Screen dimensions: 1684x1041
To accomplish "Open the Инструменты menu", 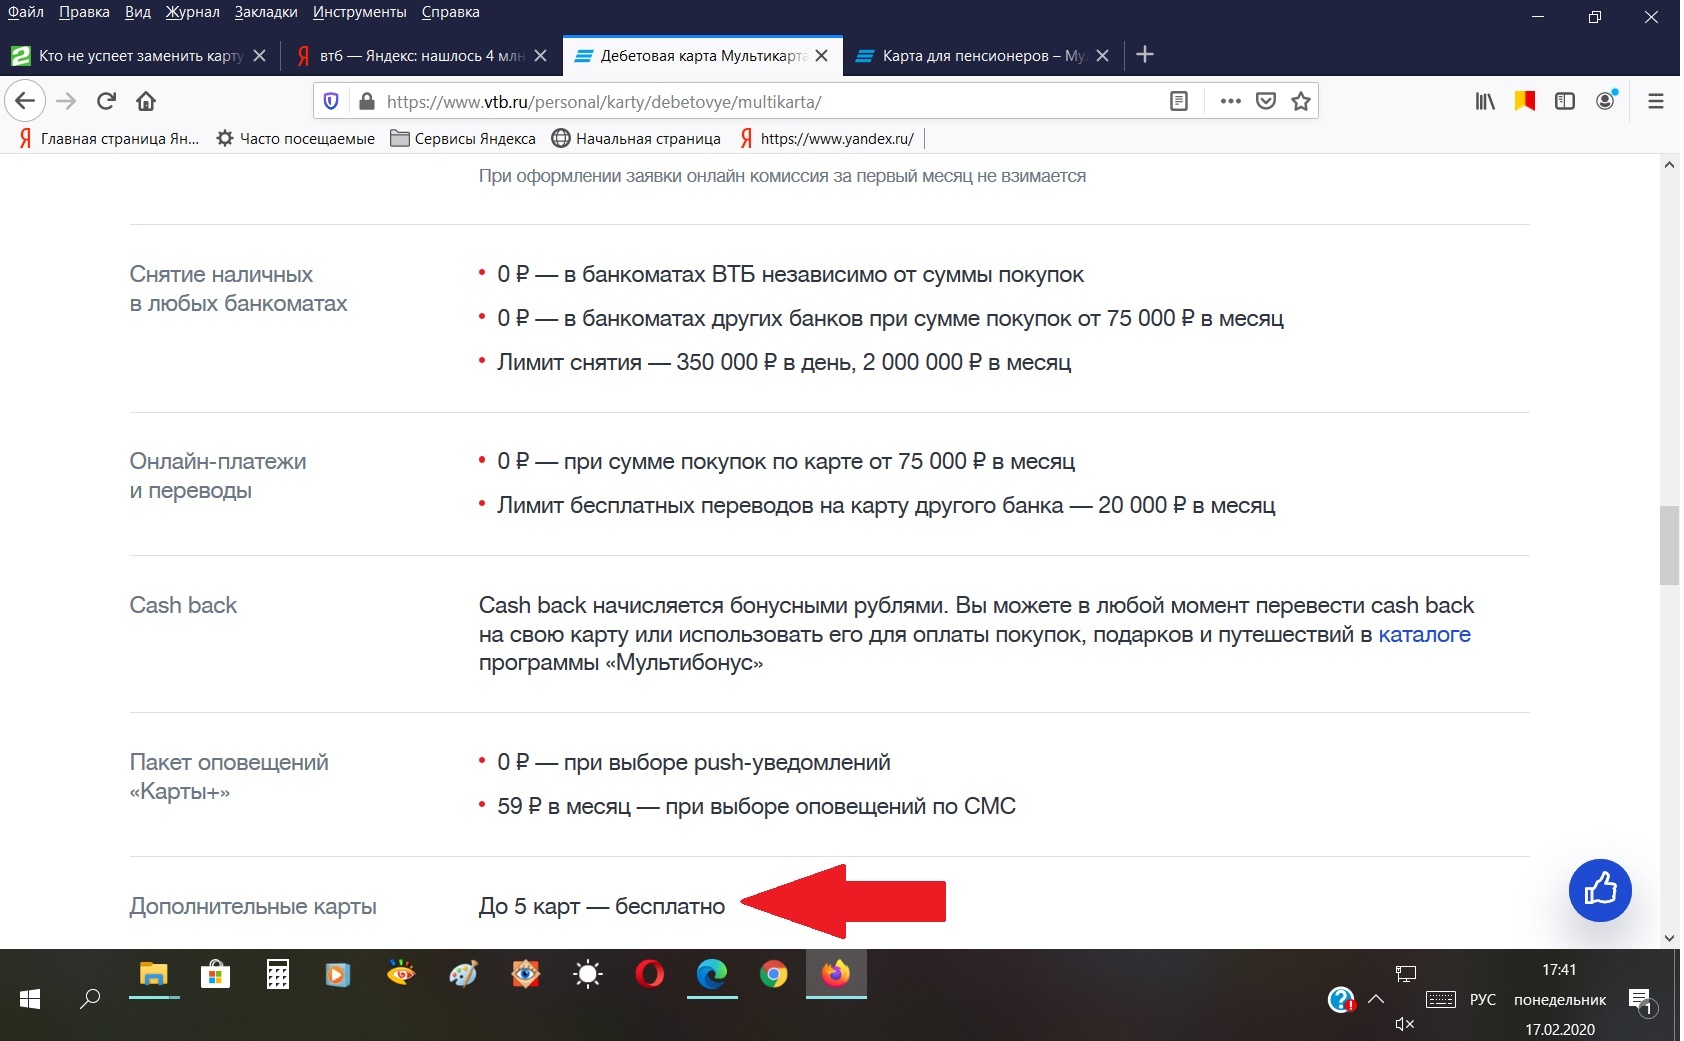I will (360, 12).
